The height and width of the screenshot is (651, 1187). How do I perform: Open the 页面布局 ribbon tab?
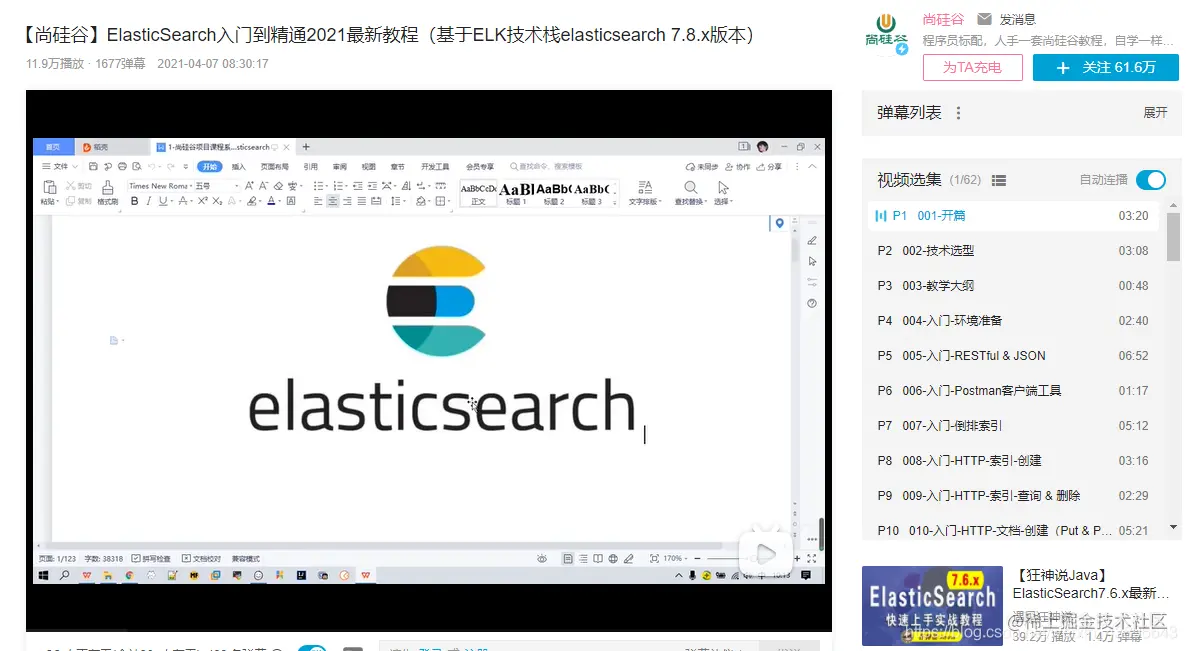275,167
